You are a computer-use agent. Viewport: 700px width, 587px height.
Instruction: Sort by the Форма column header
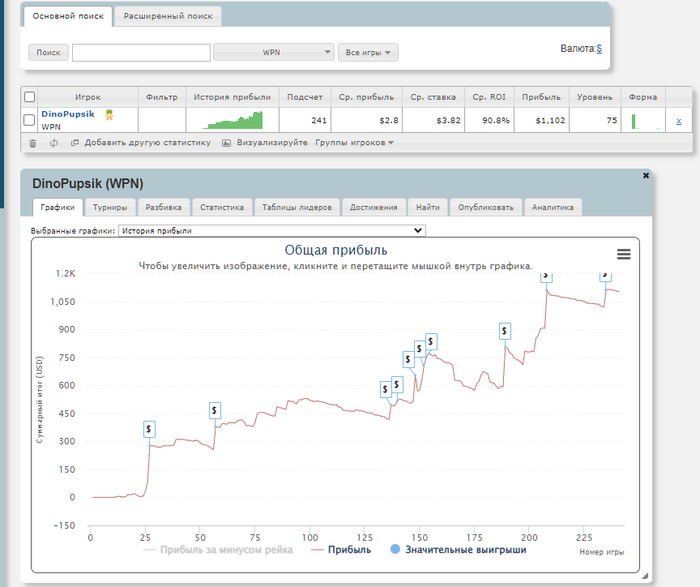pyautogui.click(x=643, y=97)
